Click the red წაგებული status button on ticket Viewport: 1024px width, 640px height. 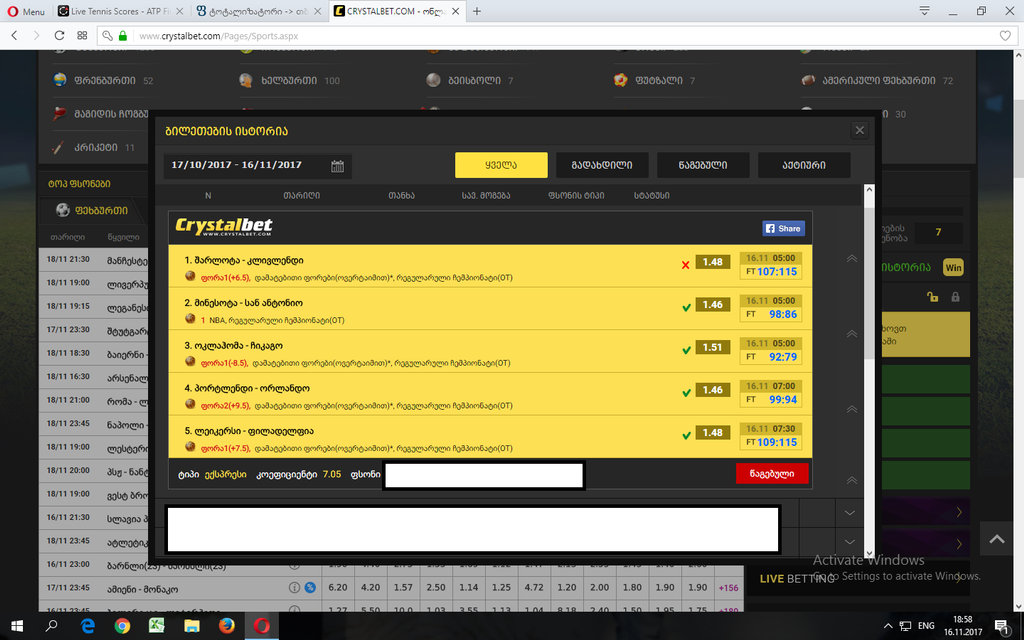pos(772,473)
